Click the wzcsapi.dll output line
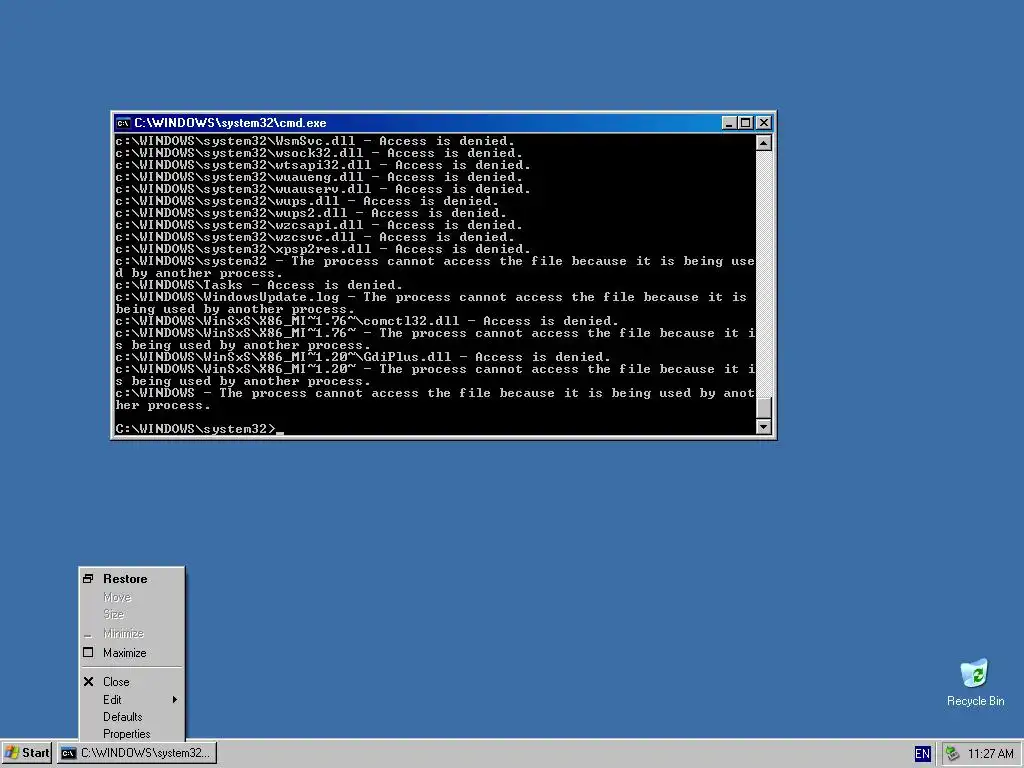1024x768 pixels. [319, 225]
